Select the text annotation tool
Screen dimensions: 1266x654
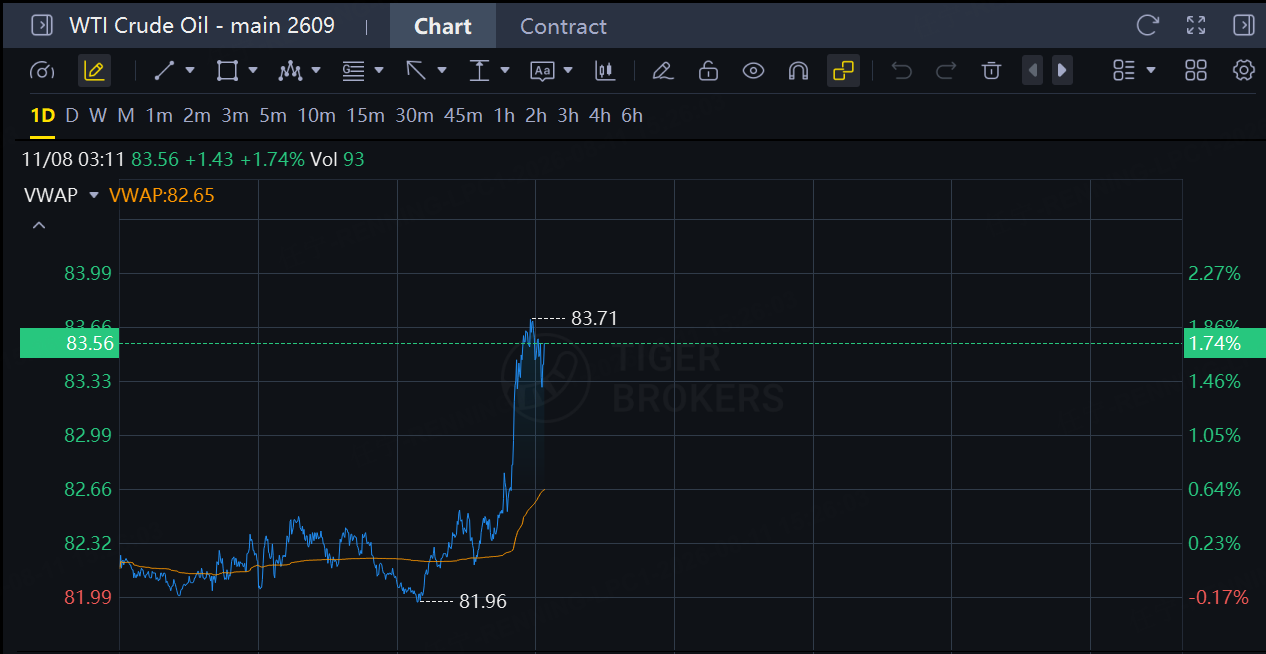tap(542, 70)
